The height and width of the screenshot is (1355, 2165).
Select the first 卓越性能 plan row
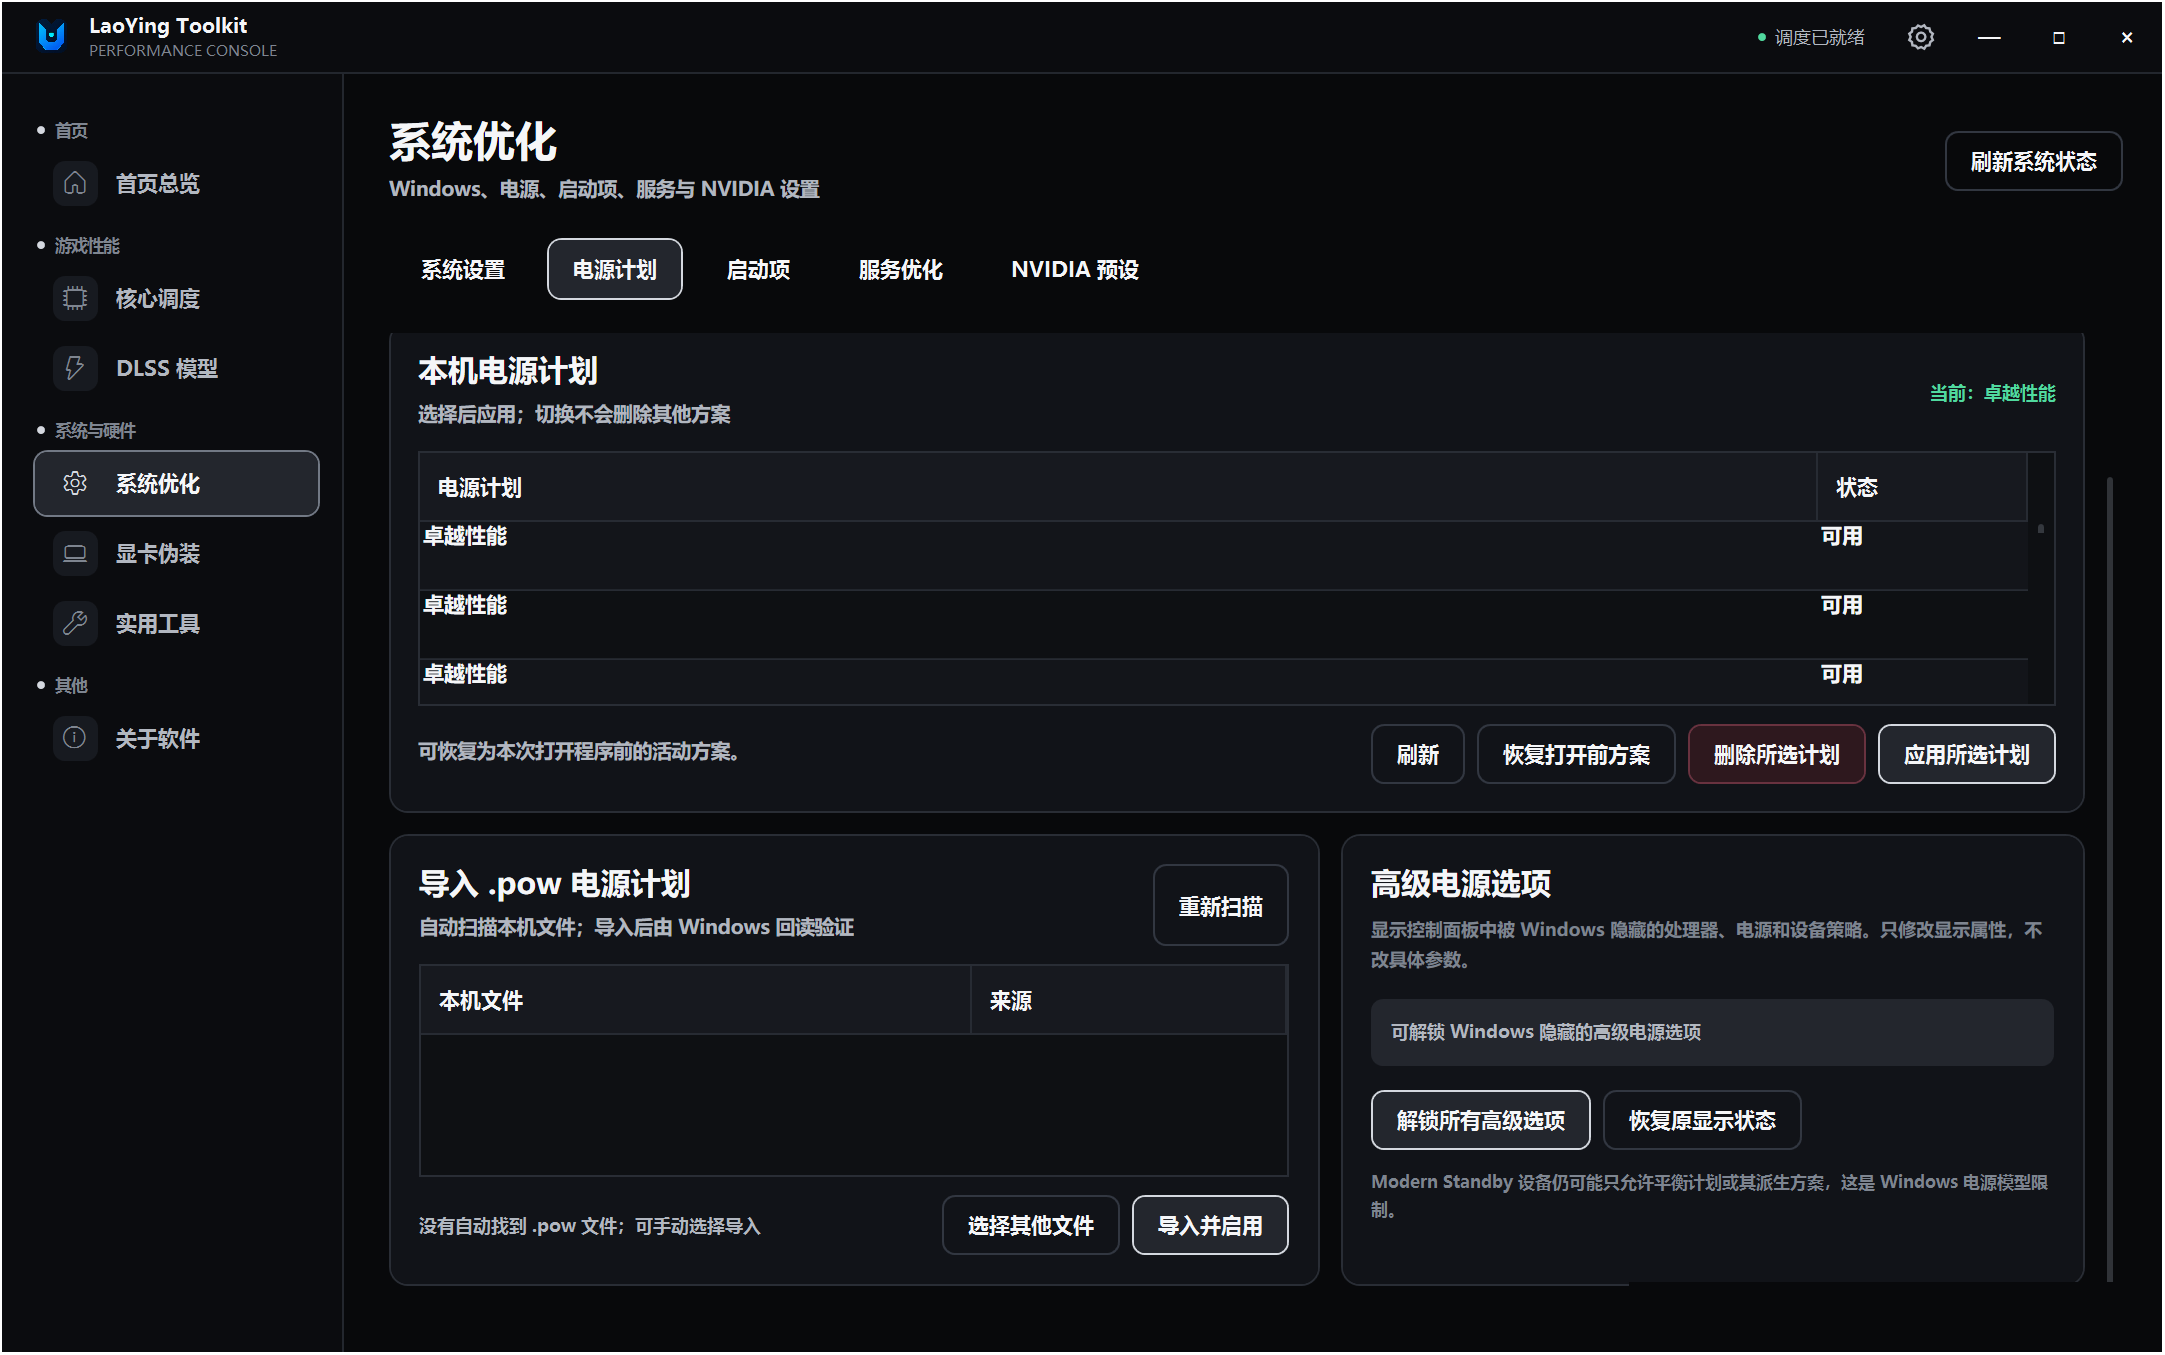coord(1223,555)
